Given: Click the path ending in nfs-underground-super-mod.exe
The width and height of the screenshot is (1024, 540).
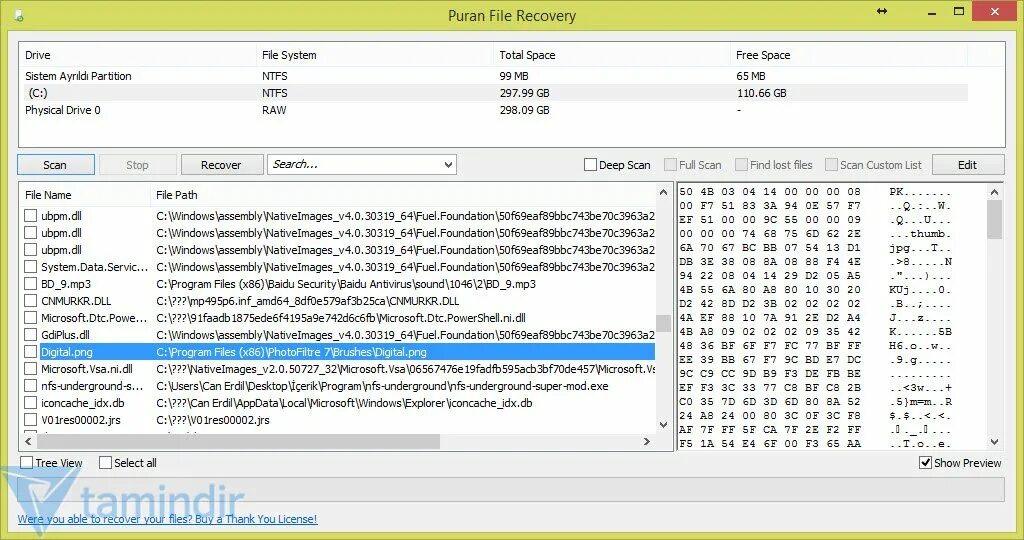Looking at the screenshot, I should [x=382, y=386].
